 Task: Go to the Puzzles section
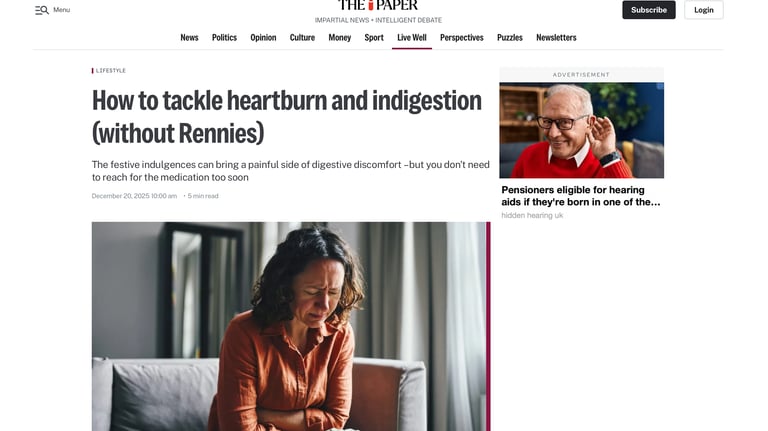509,38
